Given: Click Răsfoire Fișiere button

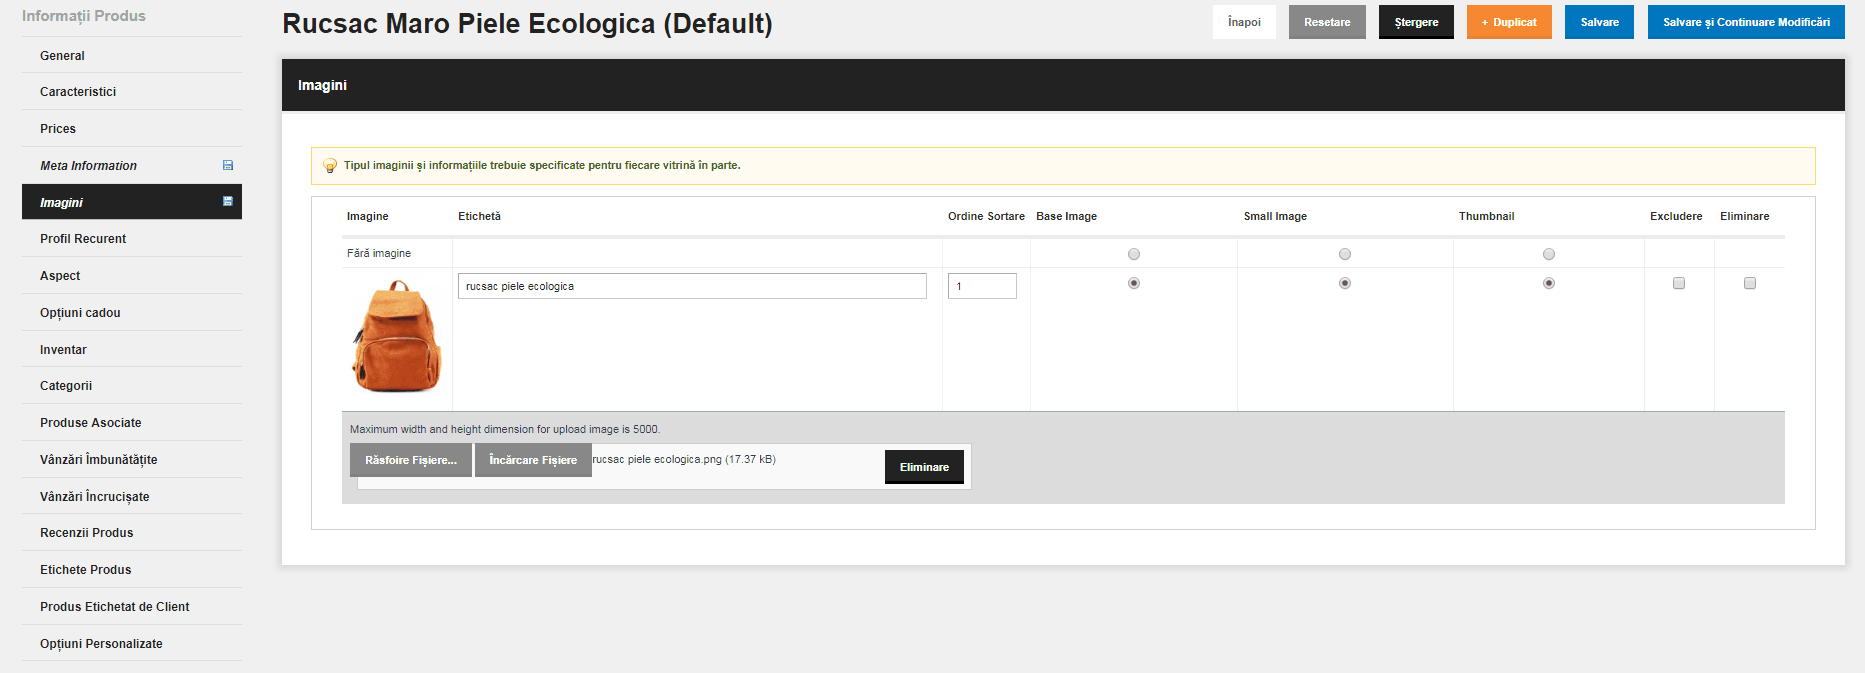Looking at the screenshot, I should coord(411,460).
